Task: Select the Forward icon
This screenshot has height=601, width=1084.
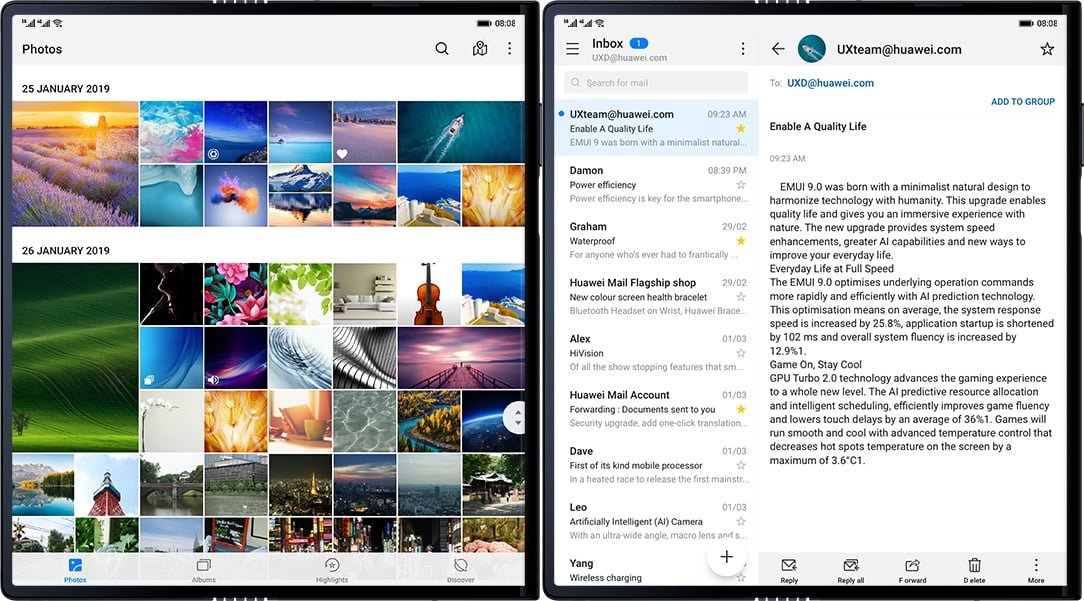Action: (913, 568)
